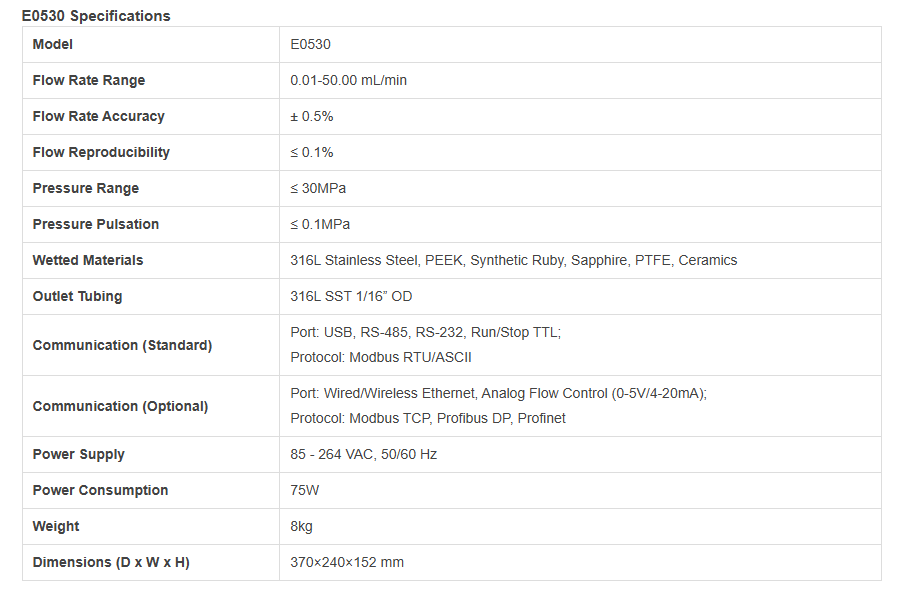Screen dimensions: 900x602
Task: Select the Pressure Pulsation label
Action: (x=96, y=224)
